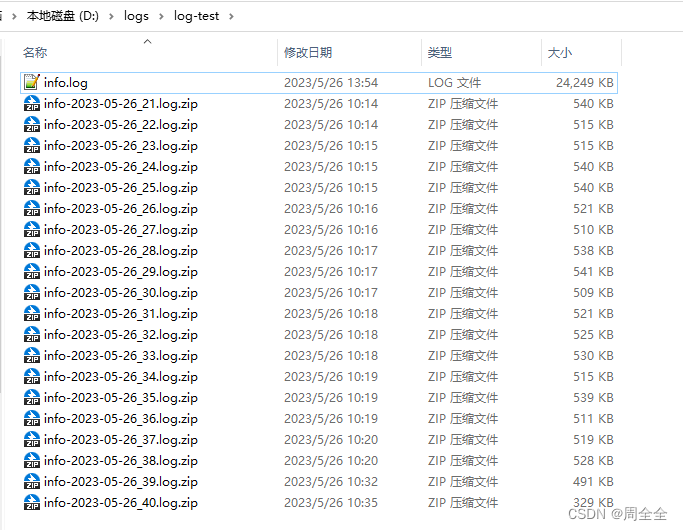
Task: Click the 525 KB size cell
Action: (593, 334)
